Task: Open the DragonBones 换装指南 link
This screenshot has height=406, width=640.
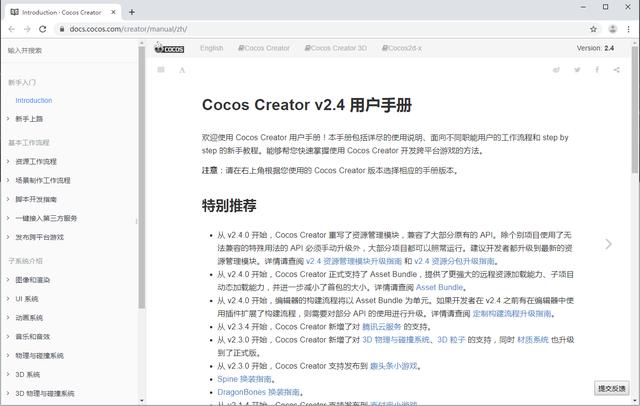Action: pos(258,392)
